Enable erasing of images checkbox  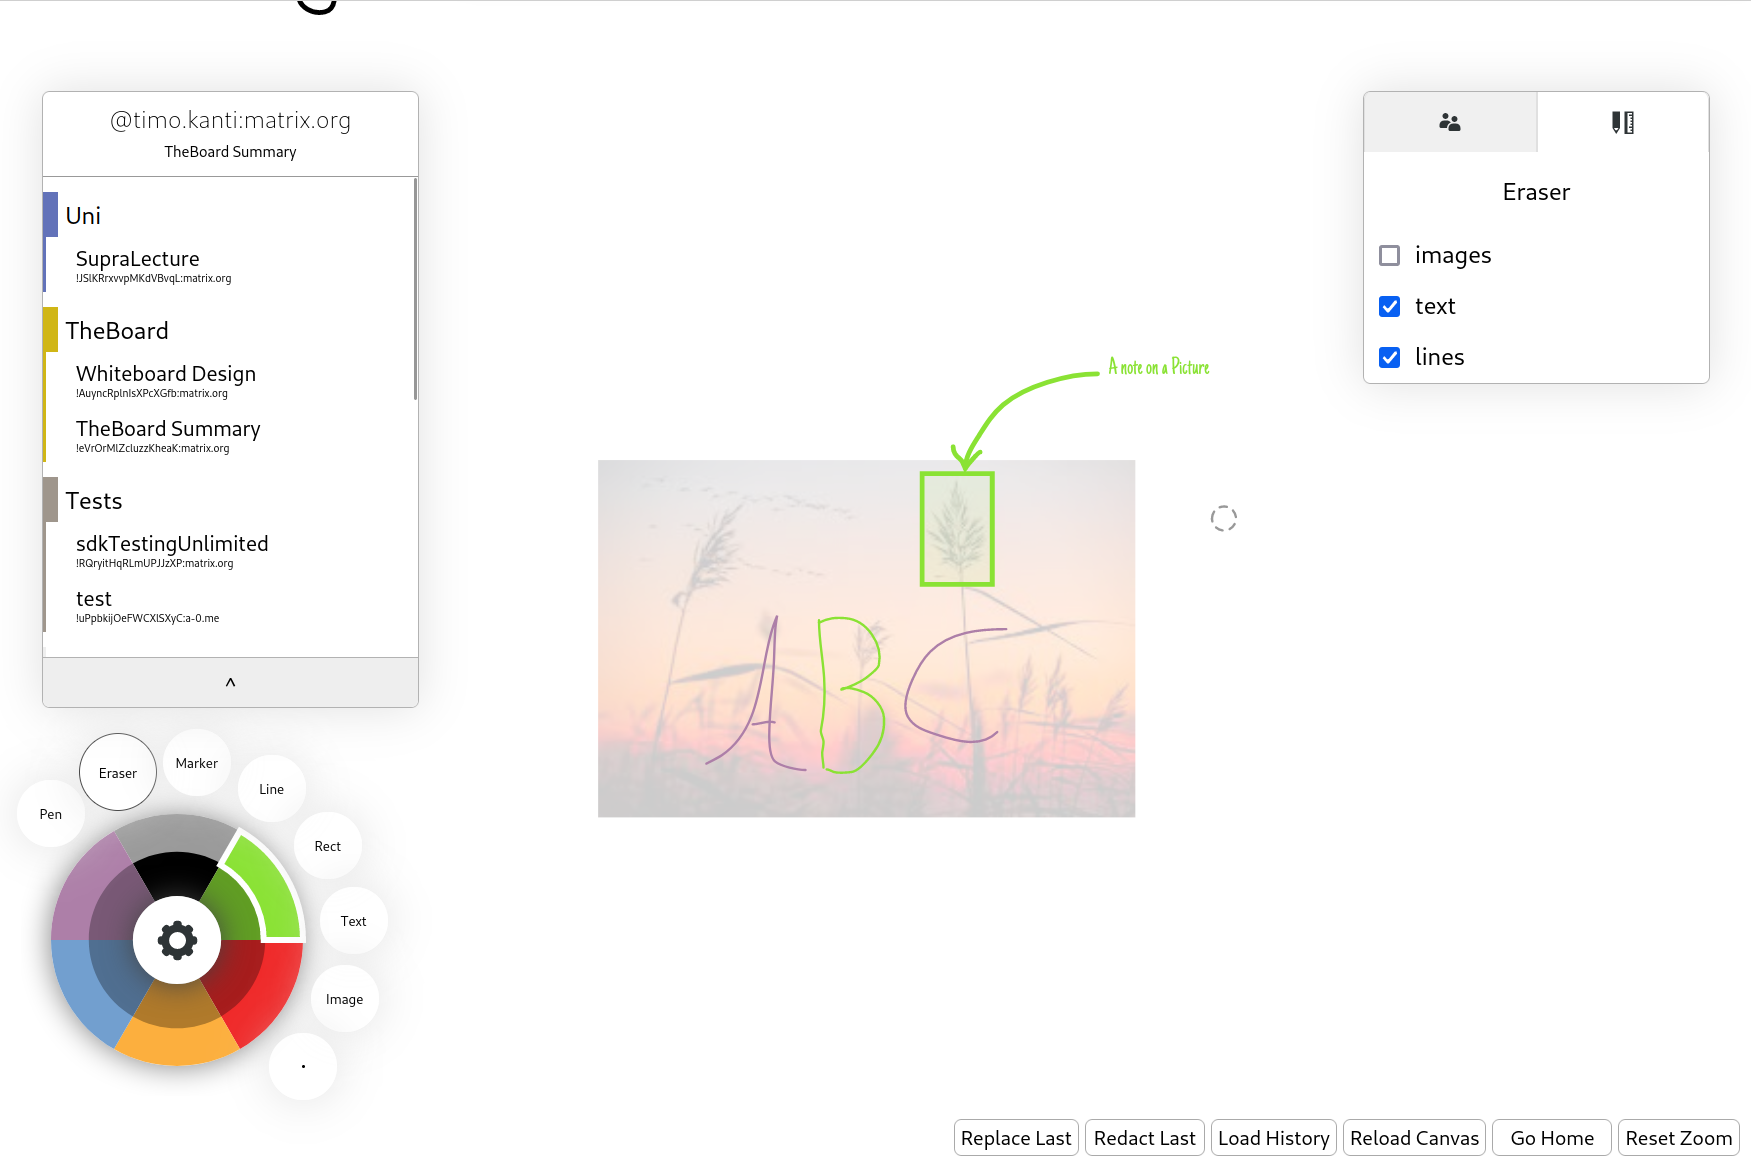coord(1389,256)
